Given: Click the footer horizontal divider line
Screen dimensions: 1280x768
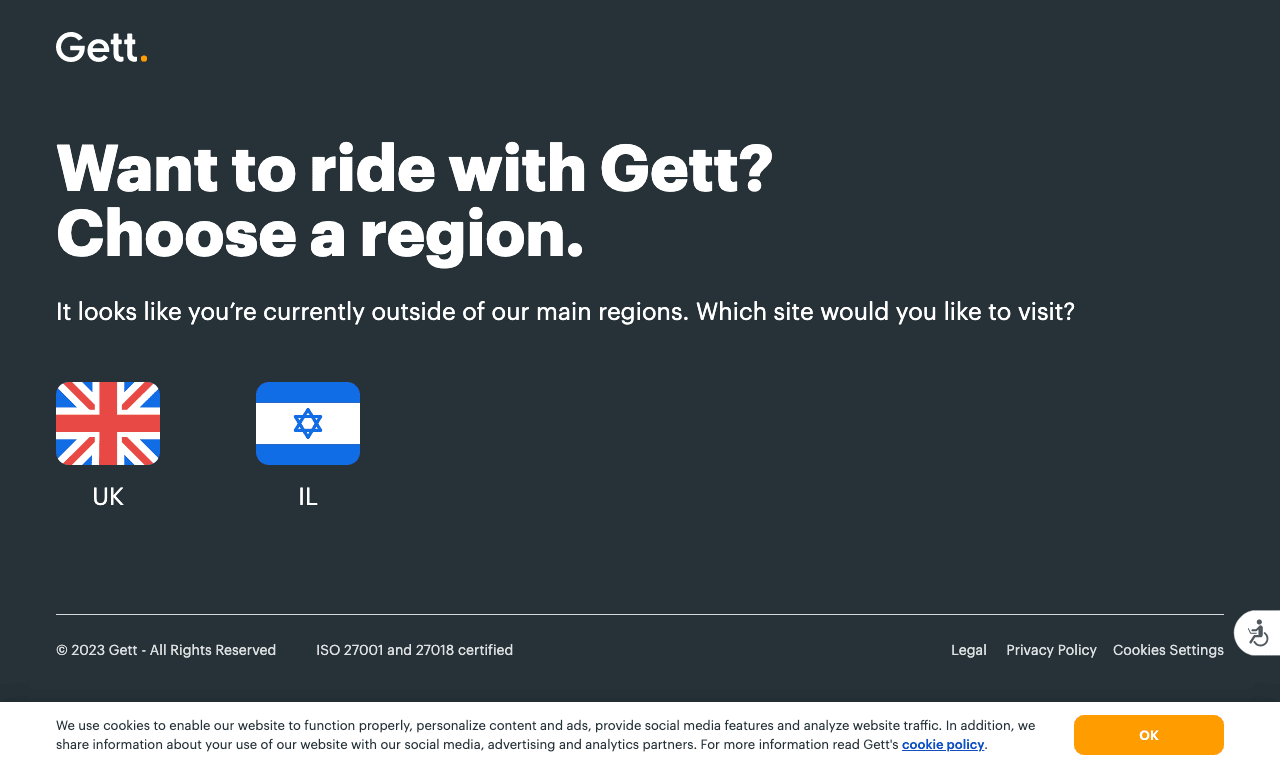Looking at the screenshot, I should (x=640, y=614).
